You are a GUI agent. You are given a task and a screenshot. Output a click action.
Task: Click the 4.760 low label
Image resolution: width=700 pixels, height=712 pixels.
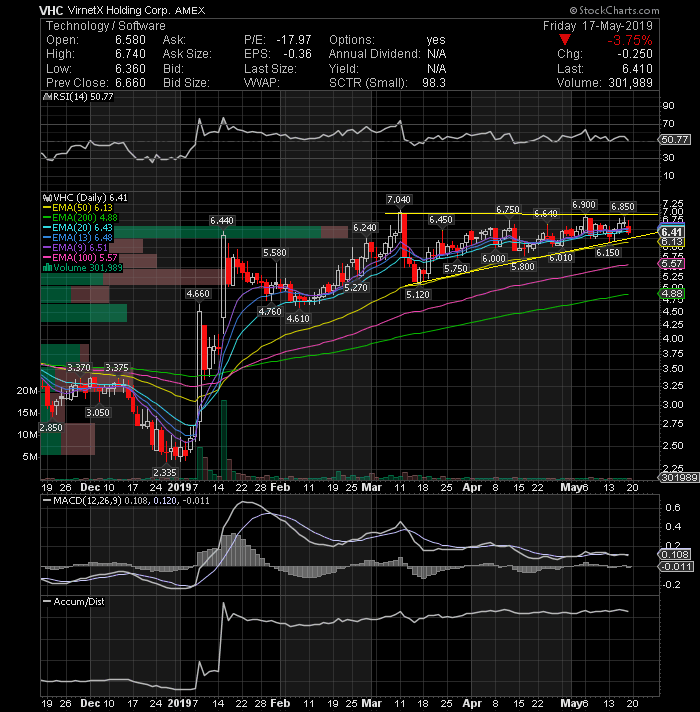click(x=270, y=312)
